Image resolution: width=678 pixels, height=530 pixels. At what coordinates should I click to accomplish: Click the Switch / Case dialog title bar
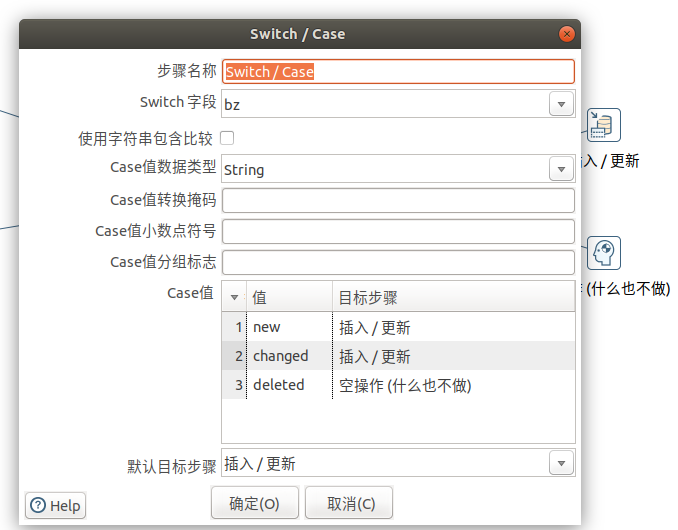click(x=300, y=34)
